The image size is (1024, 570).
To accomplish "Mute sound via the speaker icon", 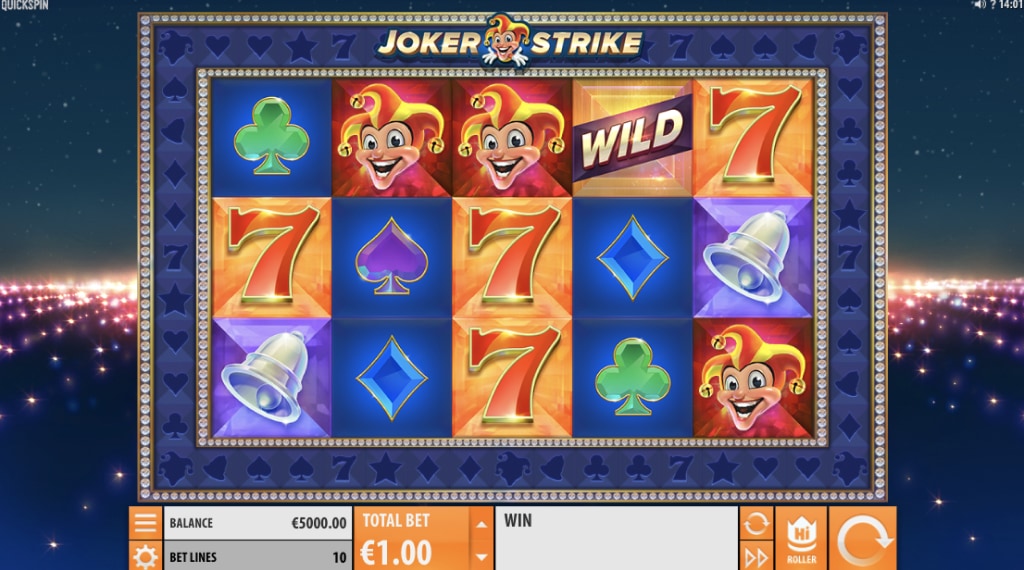I will [x=980, y=5].
